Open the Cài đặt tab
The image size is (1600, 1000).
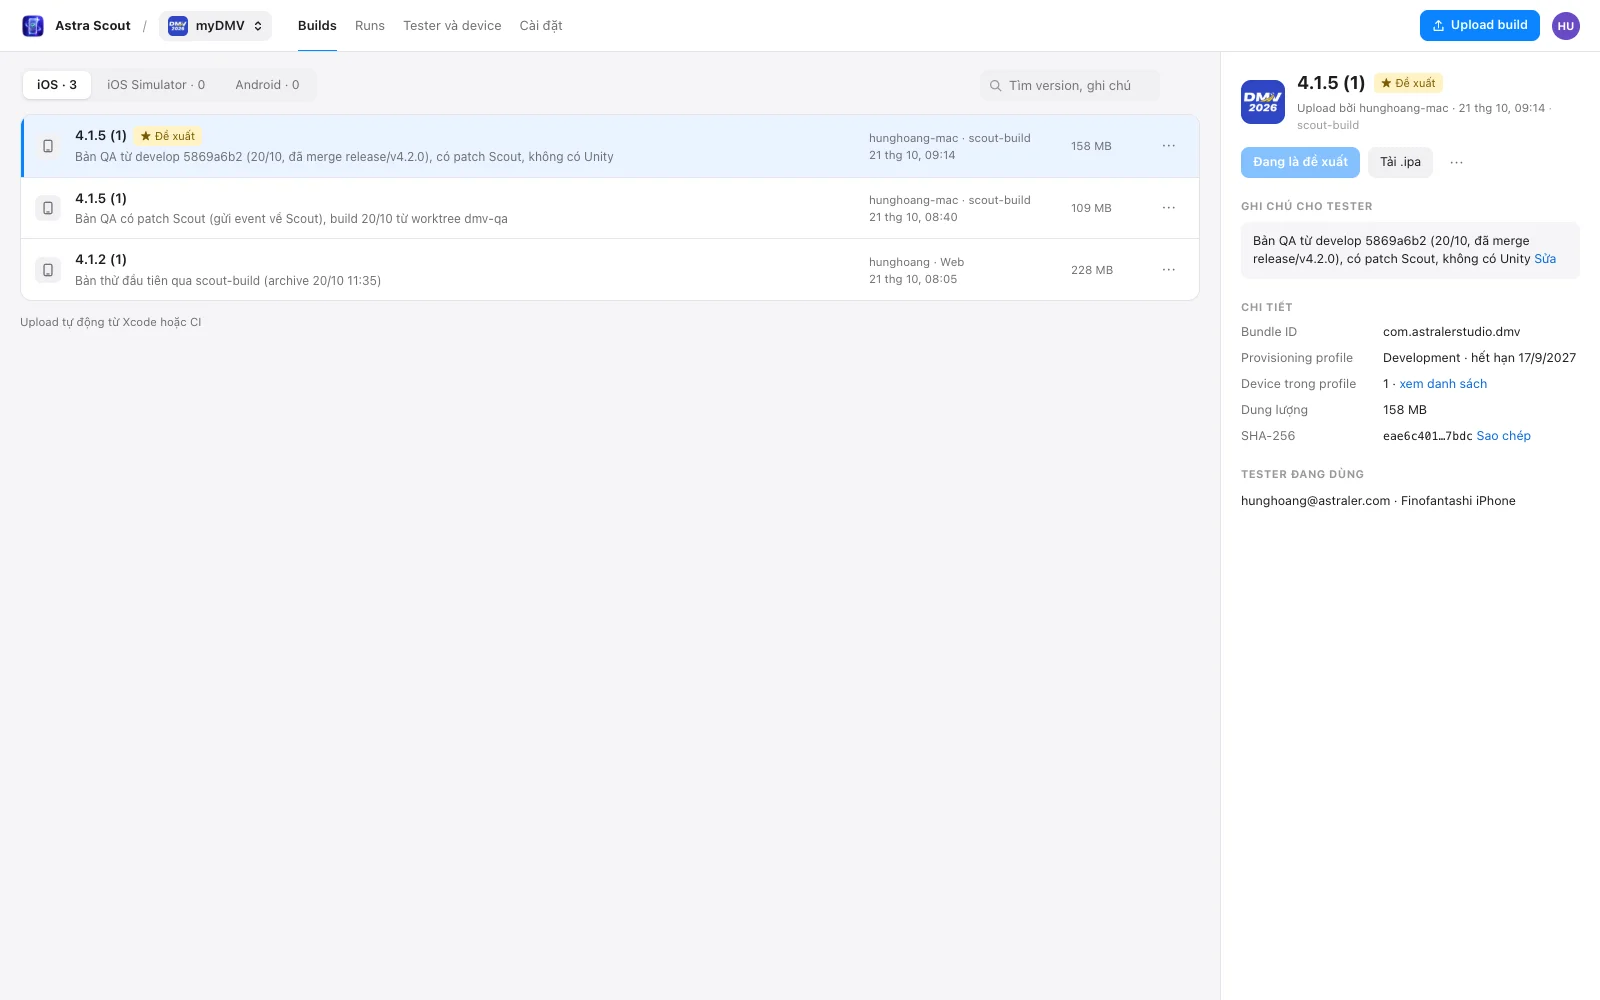pyautogui.click(x=541, y=26)
